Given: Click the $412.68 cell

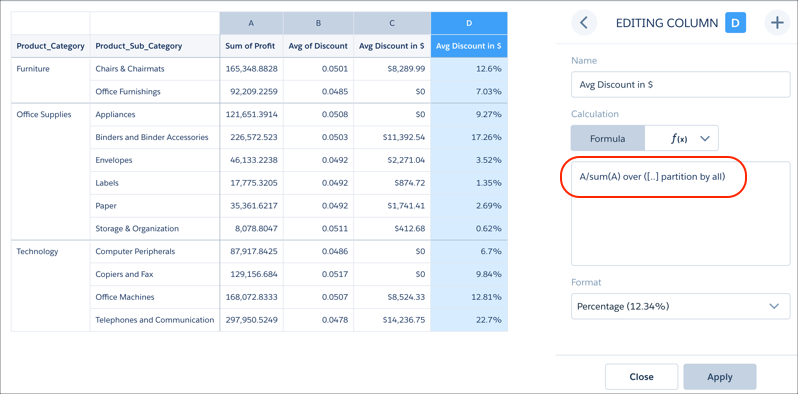Looking at the screenshot, I should [392, 229].
